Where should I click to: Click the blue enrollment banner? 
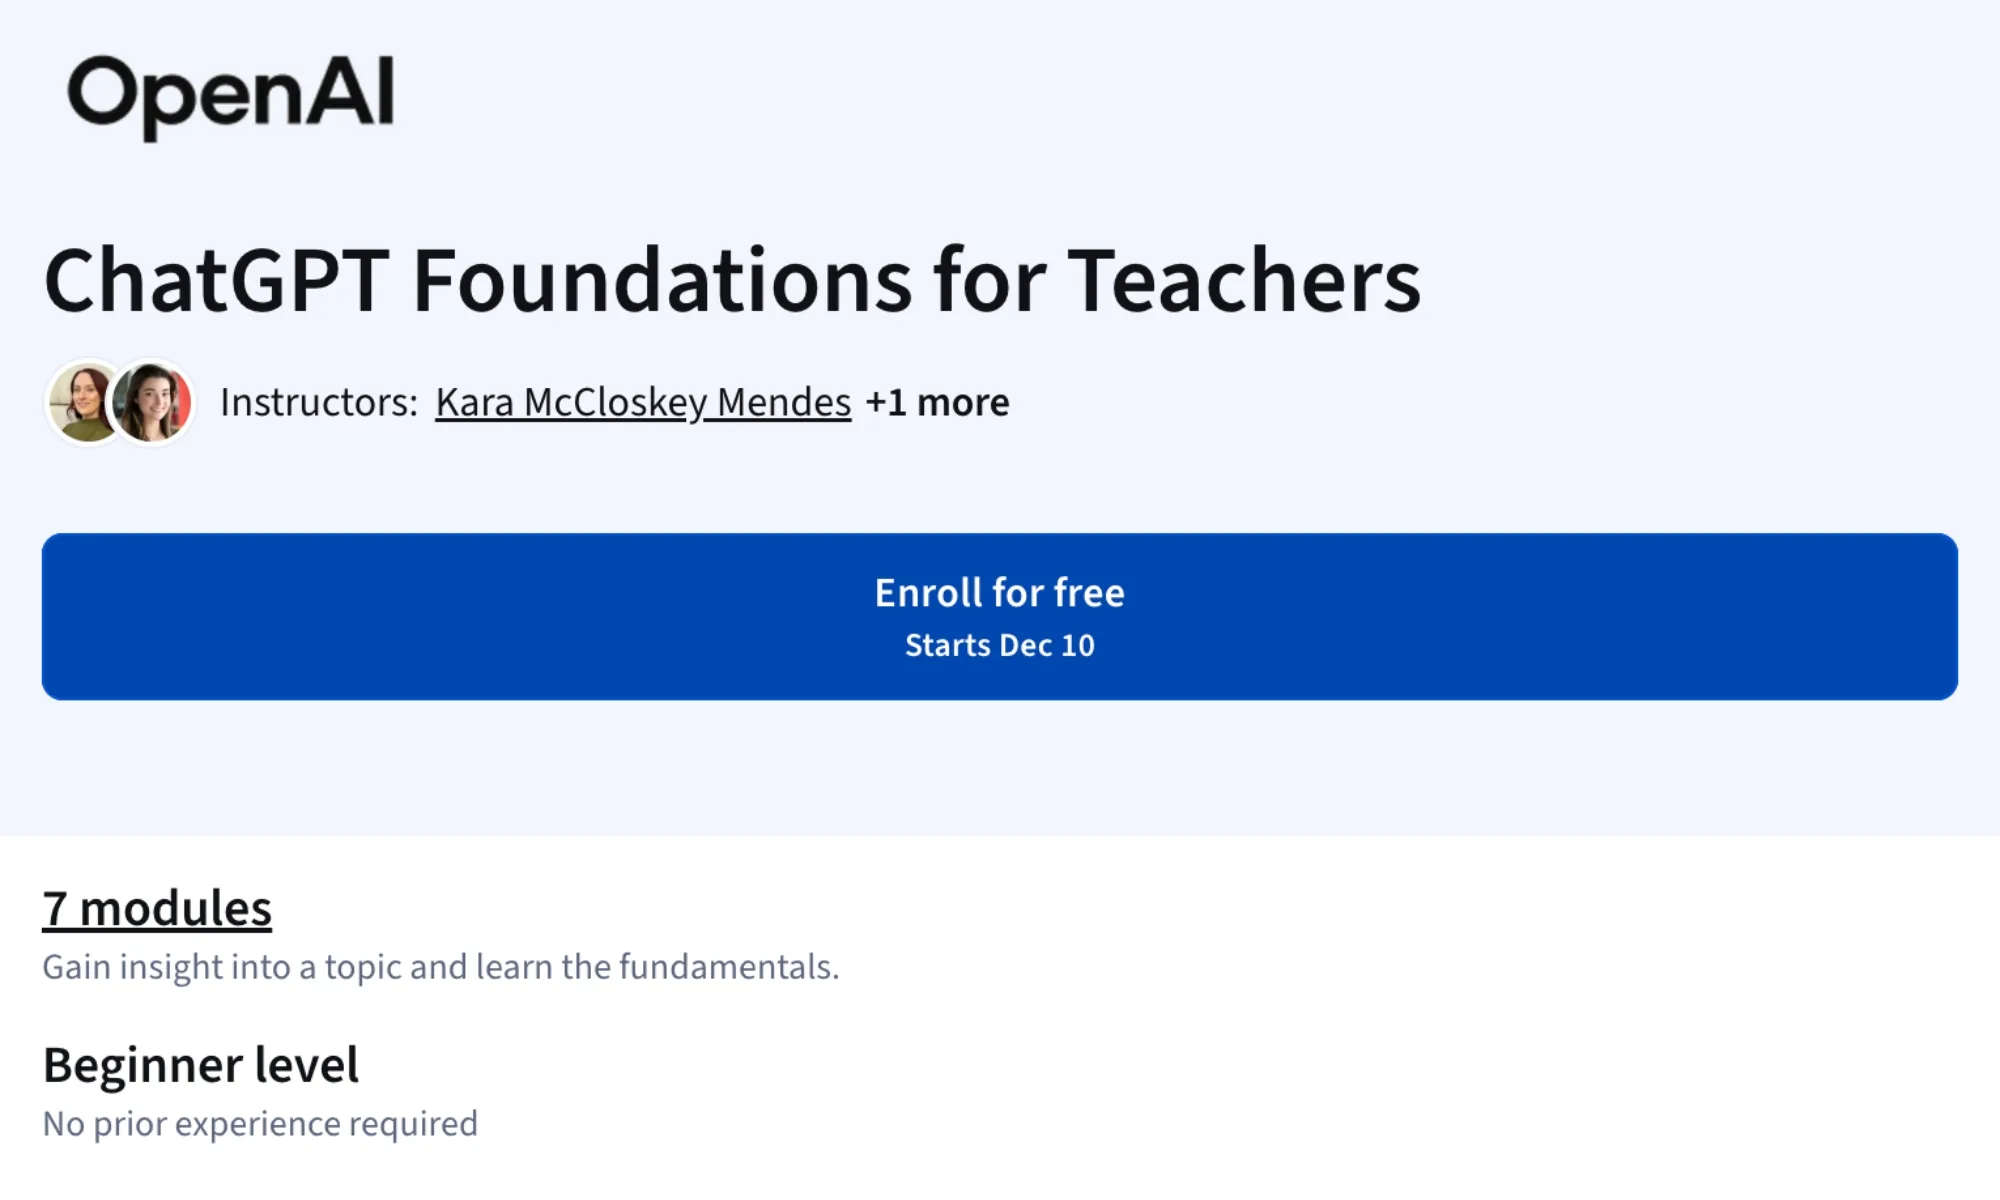pyautogui.click(x=1000, y=615)
